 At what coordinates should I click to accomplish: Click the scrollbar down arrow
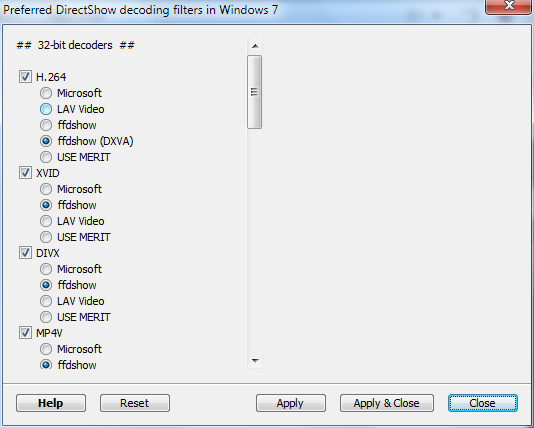tap(255, 361)
